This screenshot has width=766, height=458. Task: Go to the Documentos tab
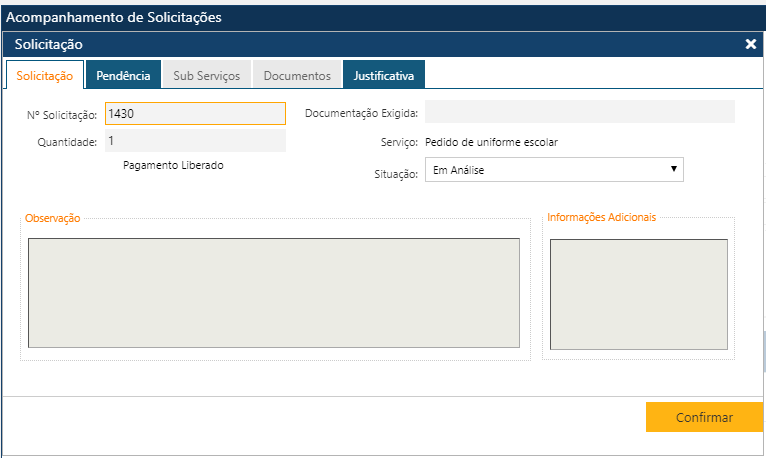[297, 75]
